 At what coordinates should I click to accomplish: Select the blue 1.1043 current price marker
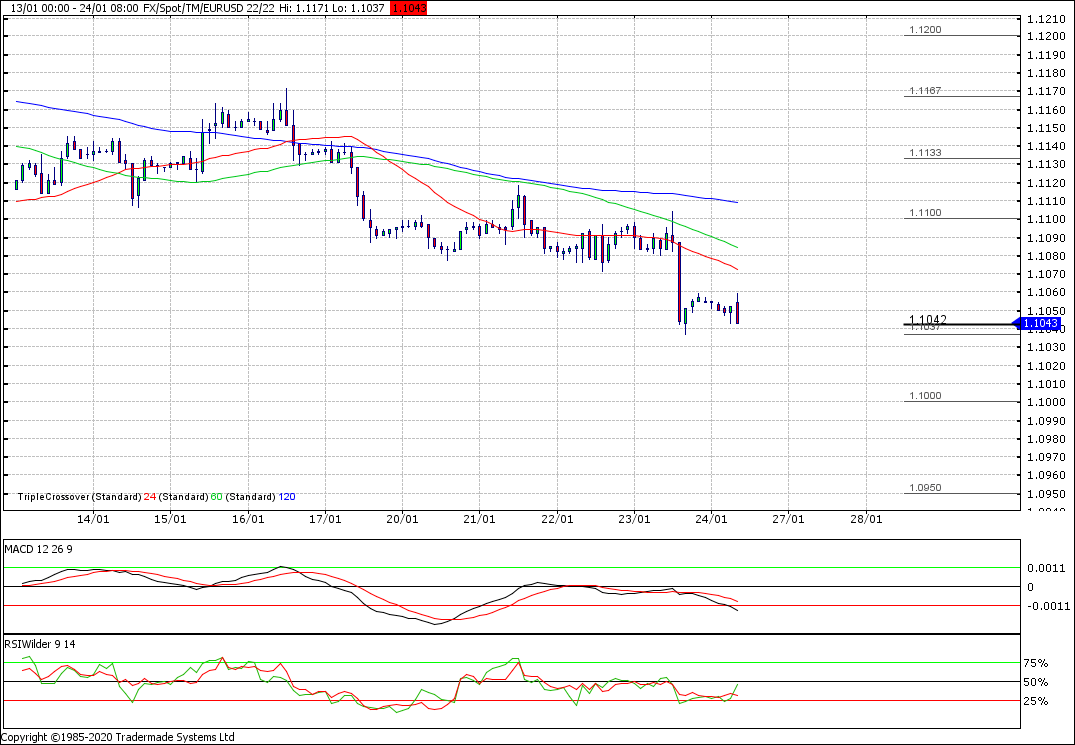point(1040,323)
